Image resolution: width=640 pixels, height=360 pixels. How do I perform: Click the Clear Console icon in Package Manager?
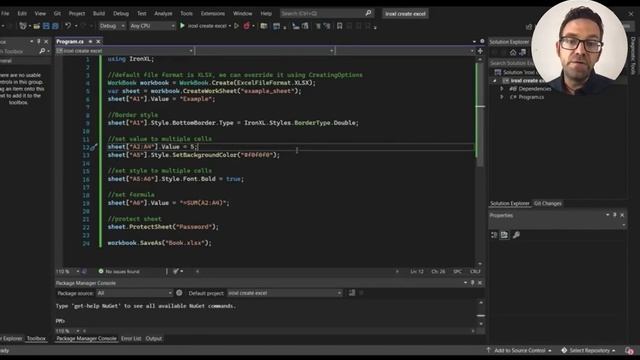(351, 293)
